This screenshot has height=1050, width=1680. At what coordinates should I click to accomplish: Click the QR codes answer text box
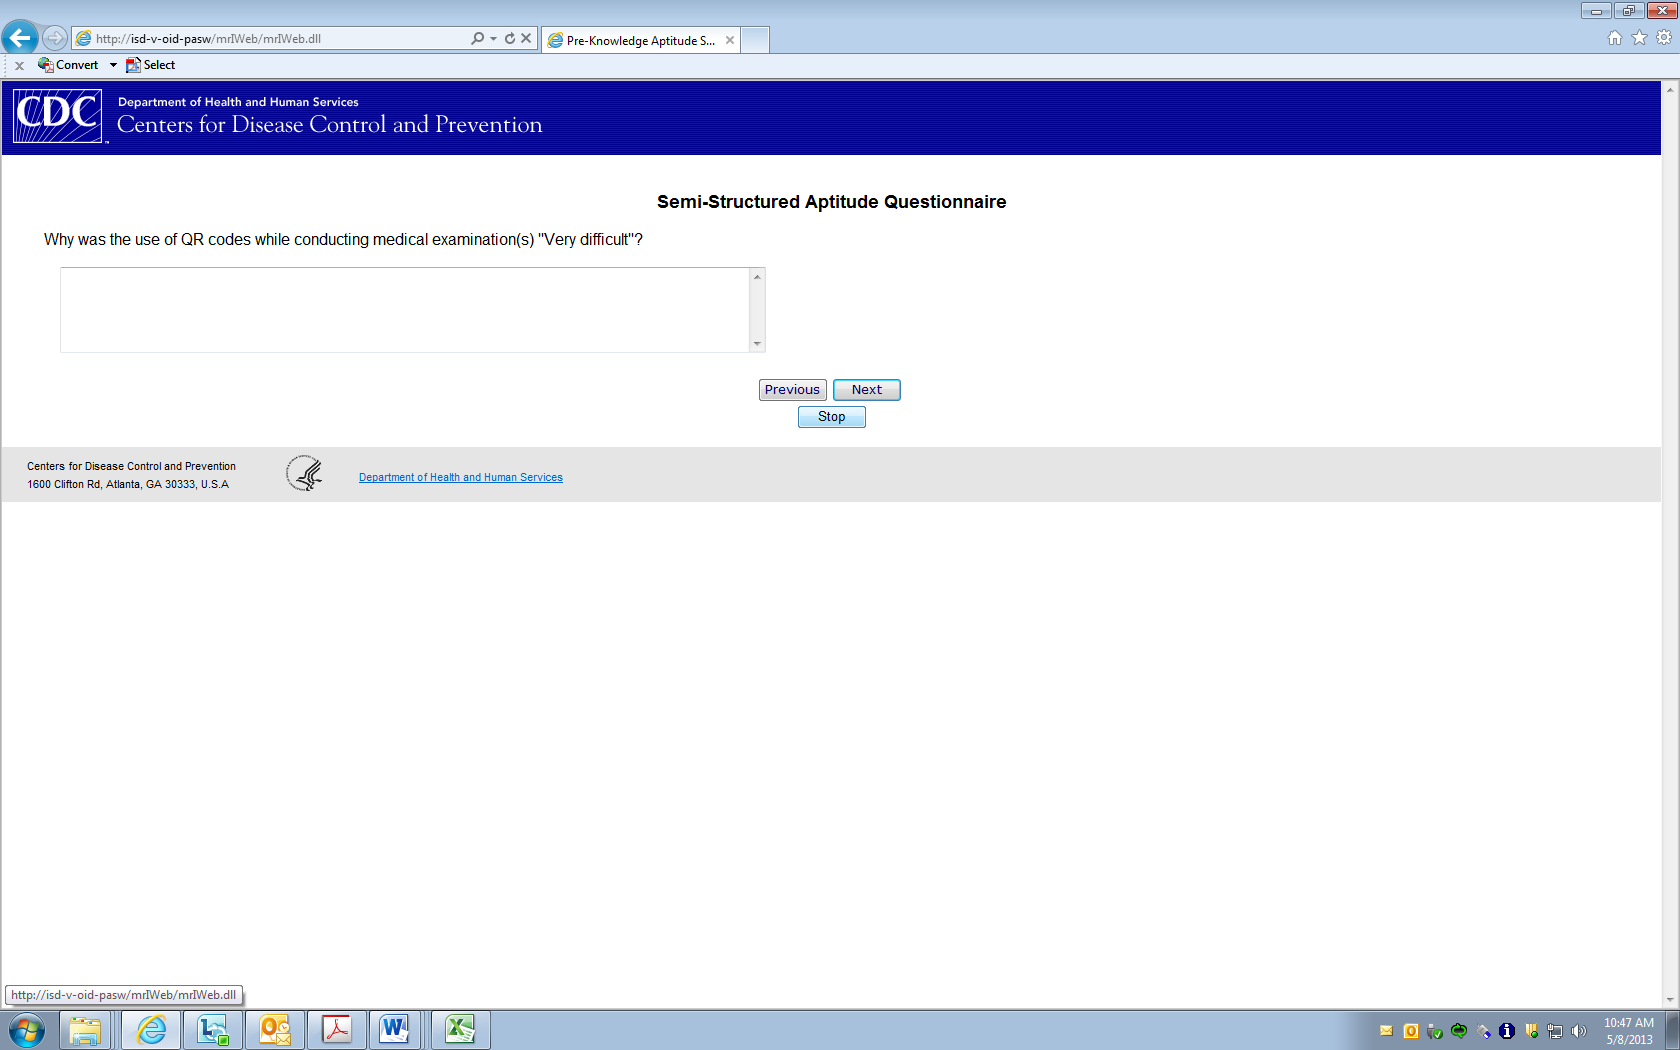tap(404, 310)
